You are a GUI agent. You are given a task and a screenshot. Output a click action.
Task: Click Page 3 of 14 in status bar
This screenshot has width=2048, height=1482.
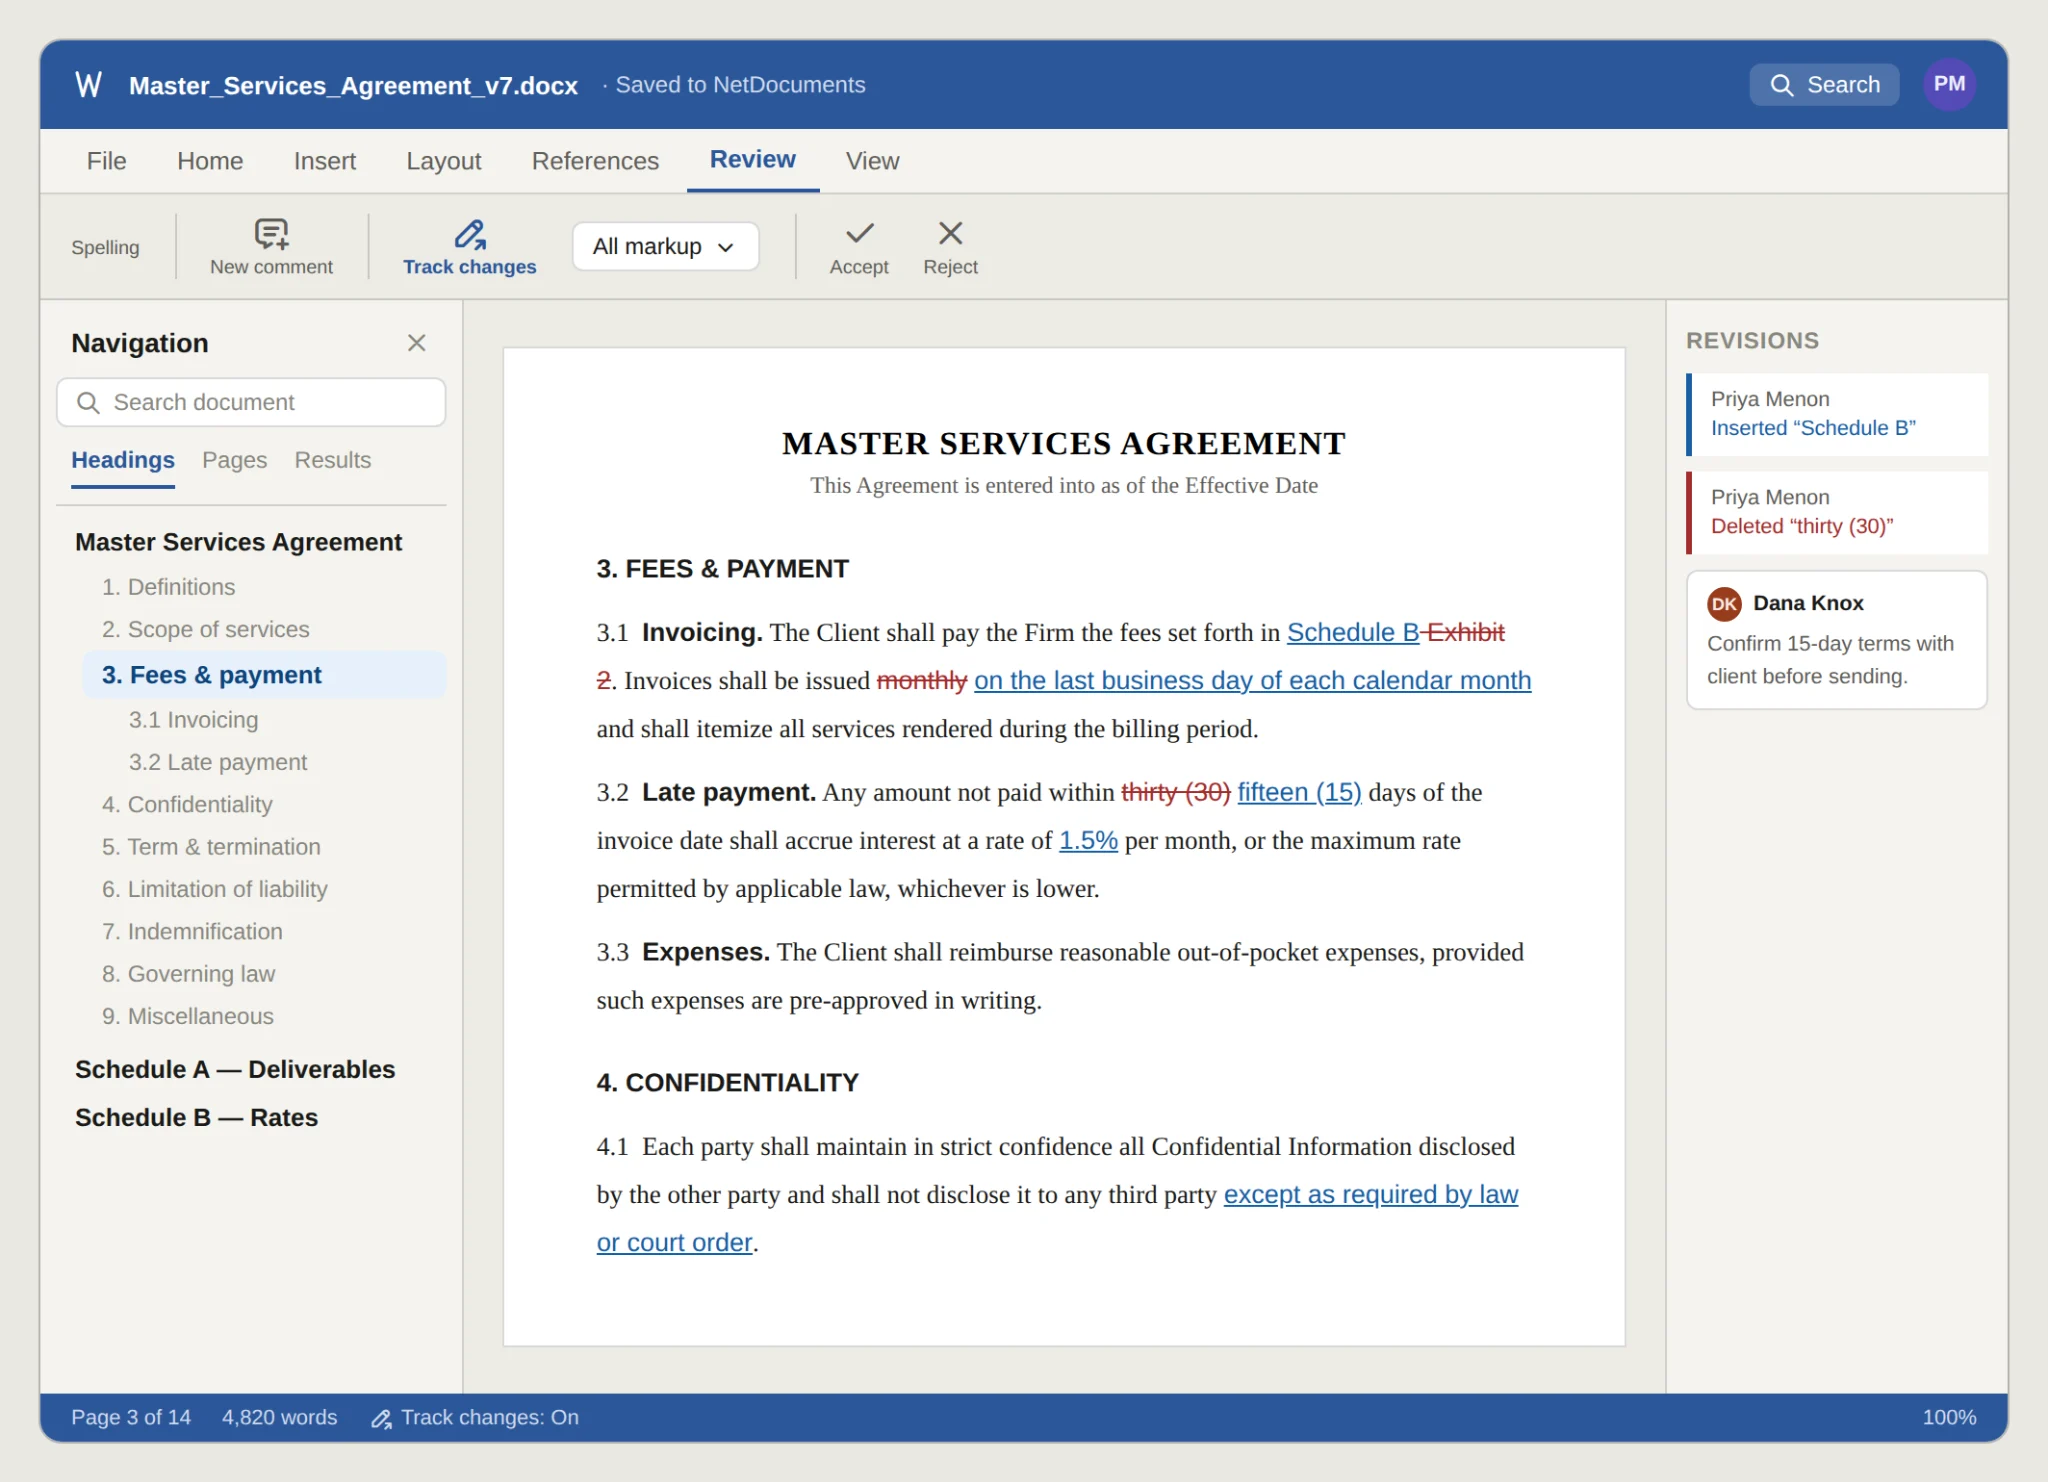click(130, 1417)
